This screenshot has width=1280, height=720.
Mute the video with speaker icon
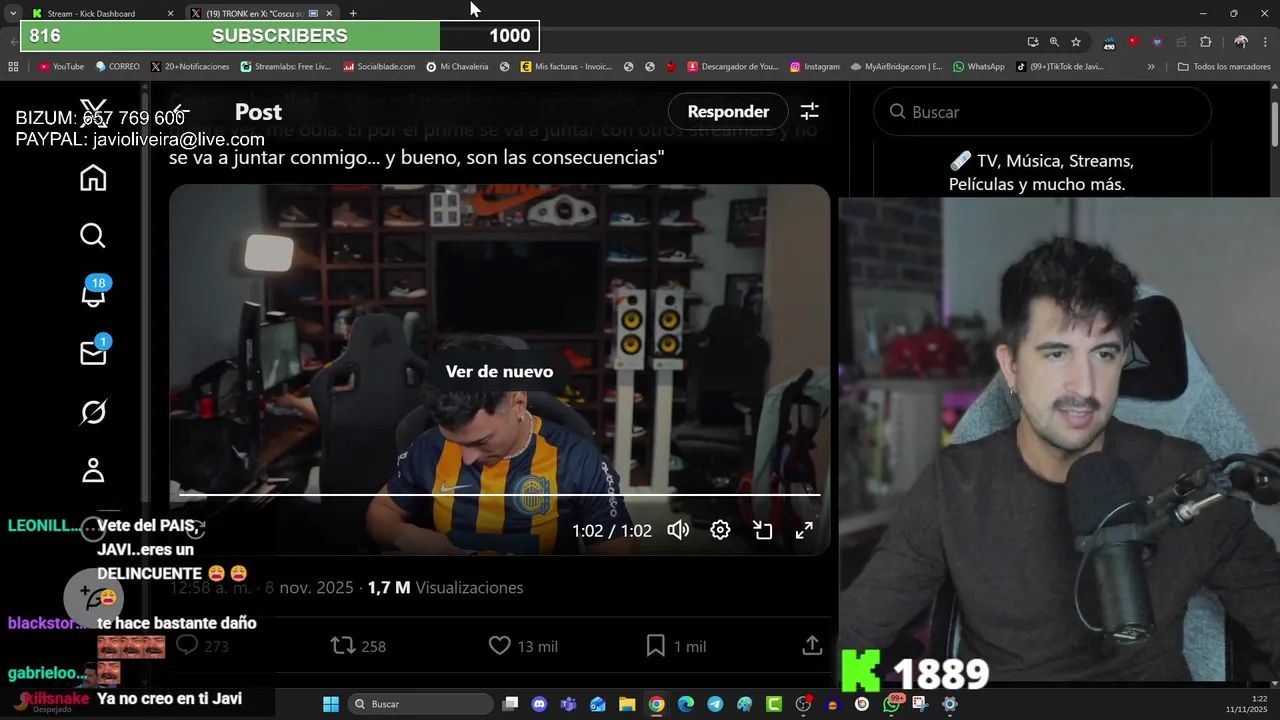678,530
